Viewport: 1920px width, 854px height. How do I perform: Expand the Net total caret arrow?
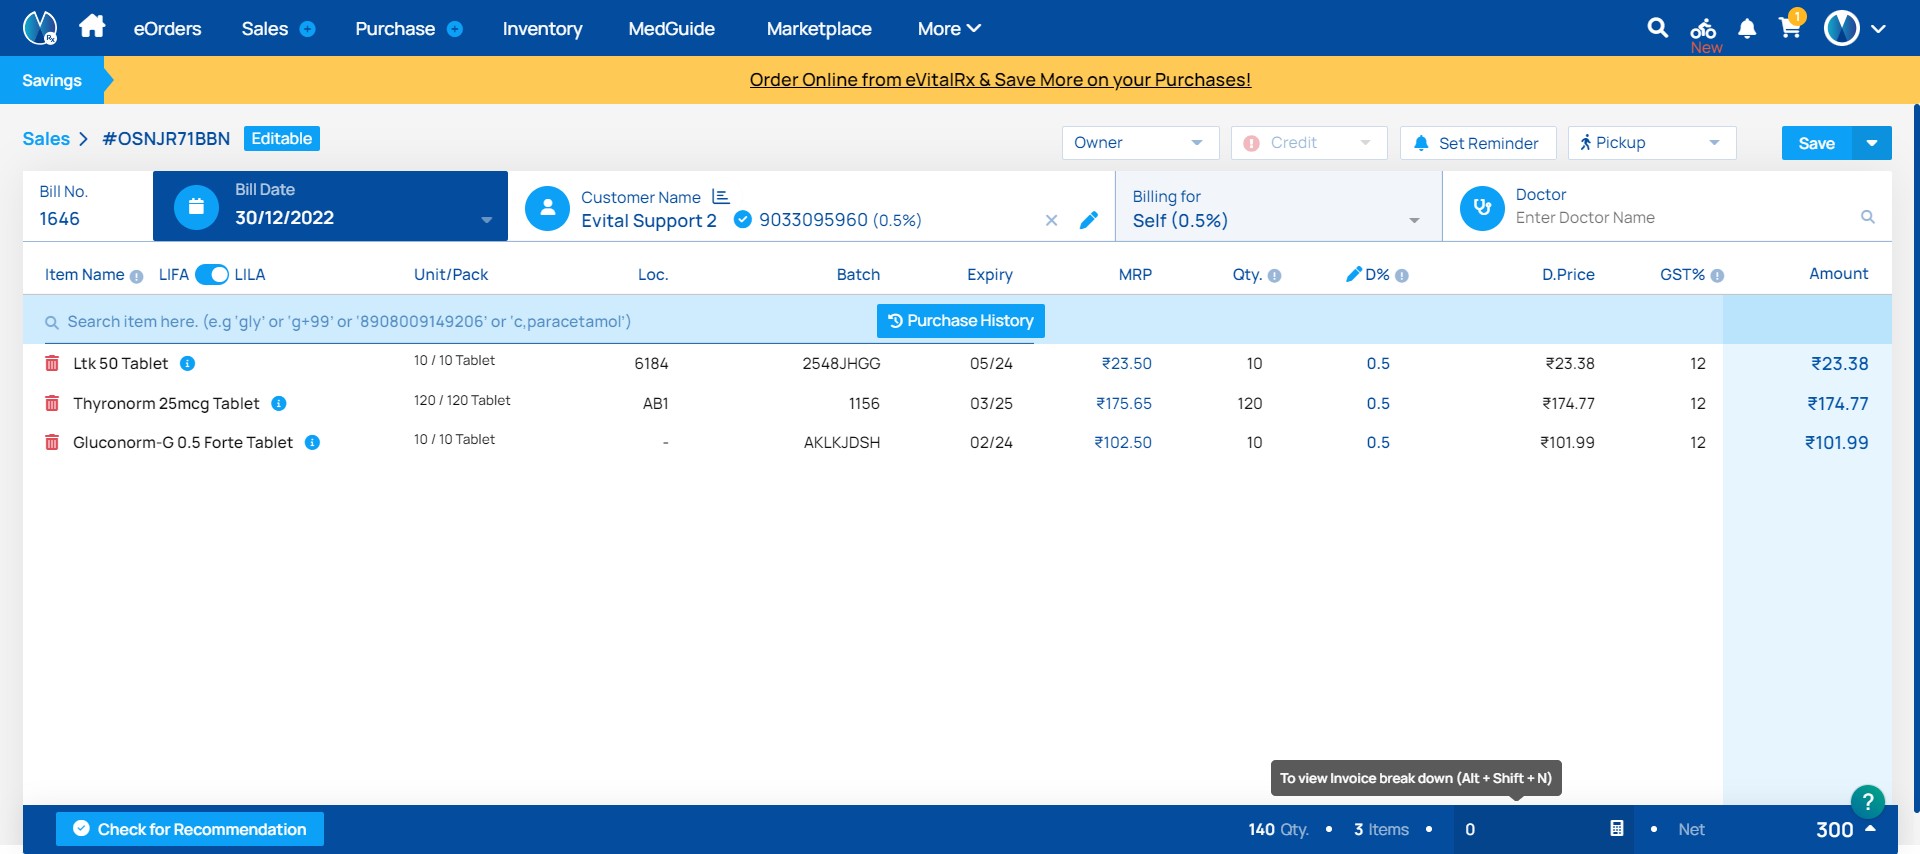coord(1870,828)
